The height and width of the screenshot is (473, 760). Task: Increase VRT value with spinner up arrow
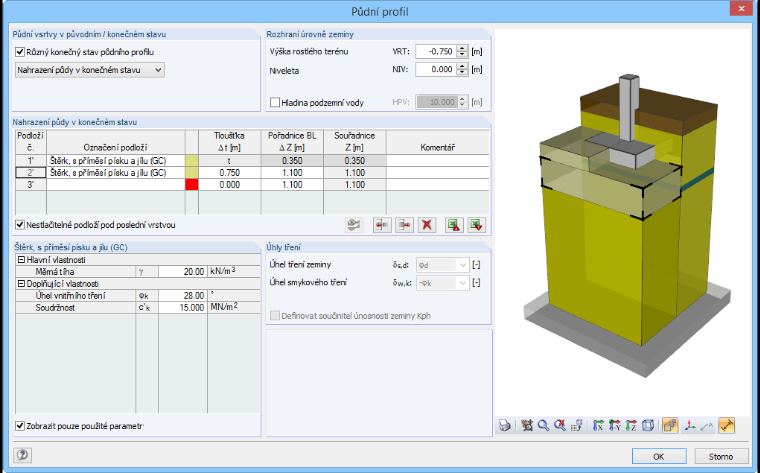tap(462, 48)
